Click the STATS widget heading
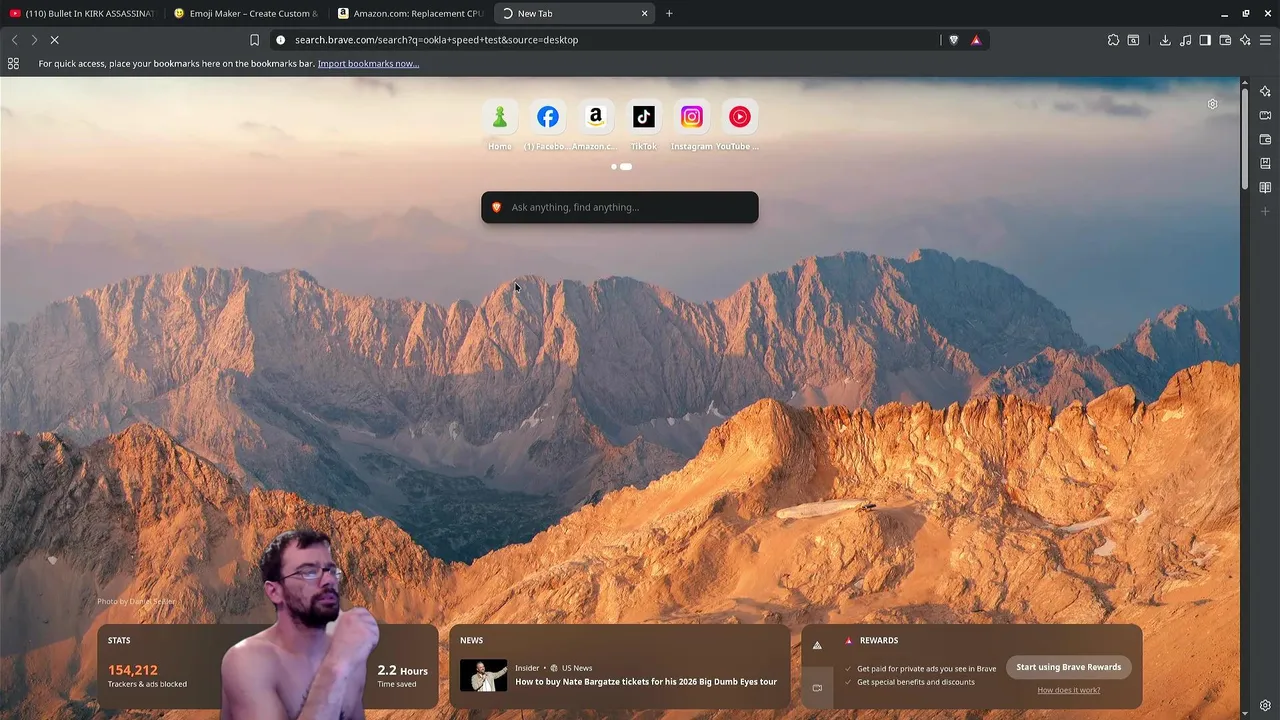This screenshot has height=720, width=1280. (x=119, y=640)
